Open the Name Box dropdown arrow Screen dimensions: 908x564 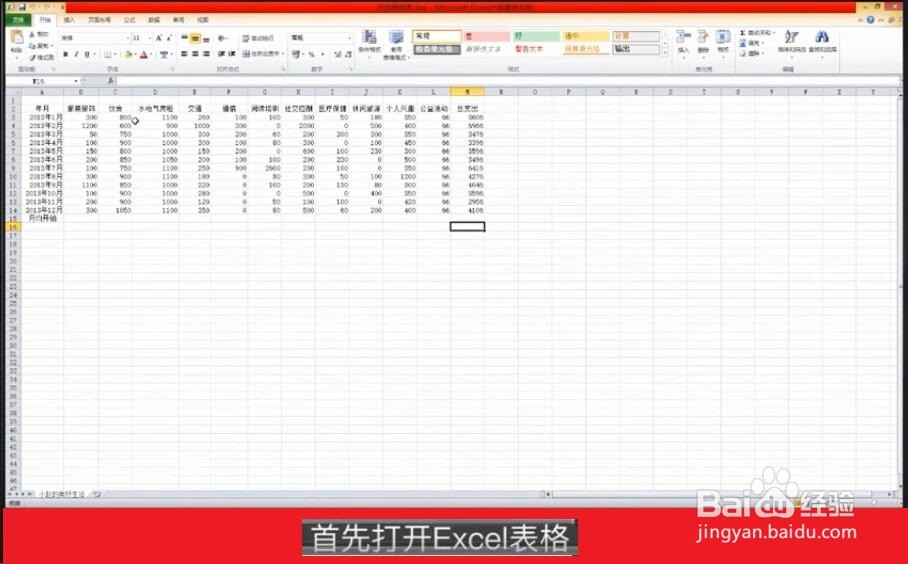click(76, 81)
